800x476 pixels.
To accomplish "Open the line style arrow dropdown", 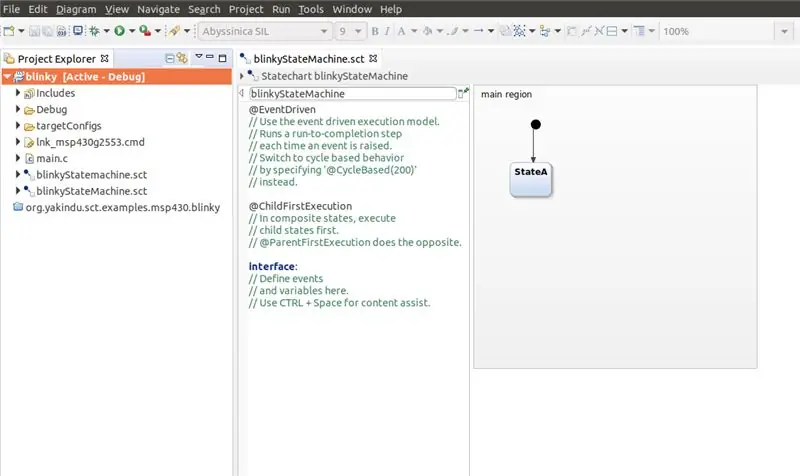I will [x=491, y=31].
